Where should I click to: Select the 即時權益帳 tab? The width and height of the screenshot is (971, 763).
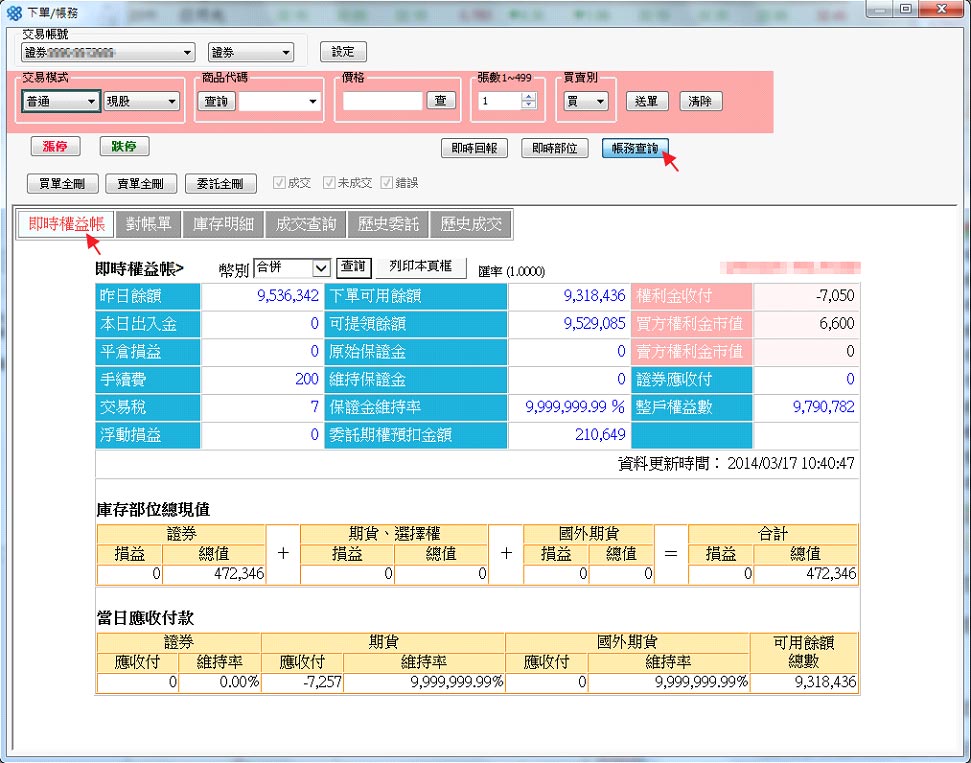[66, 224]
